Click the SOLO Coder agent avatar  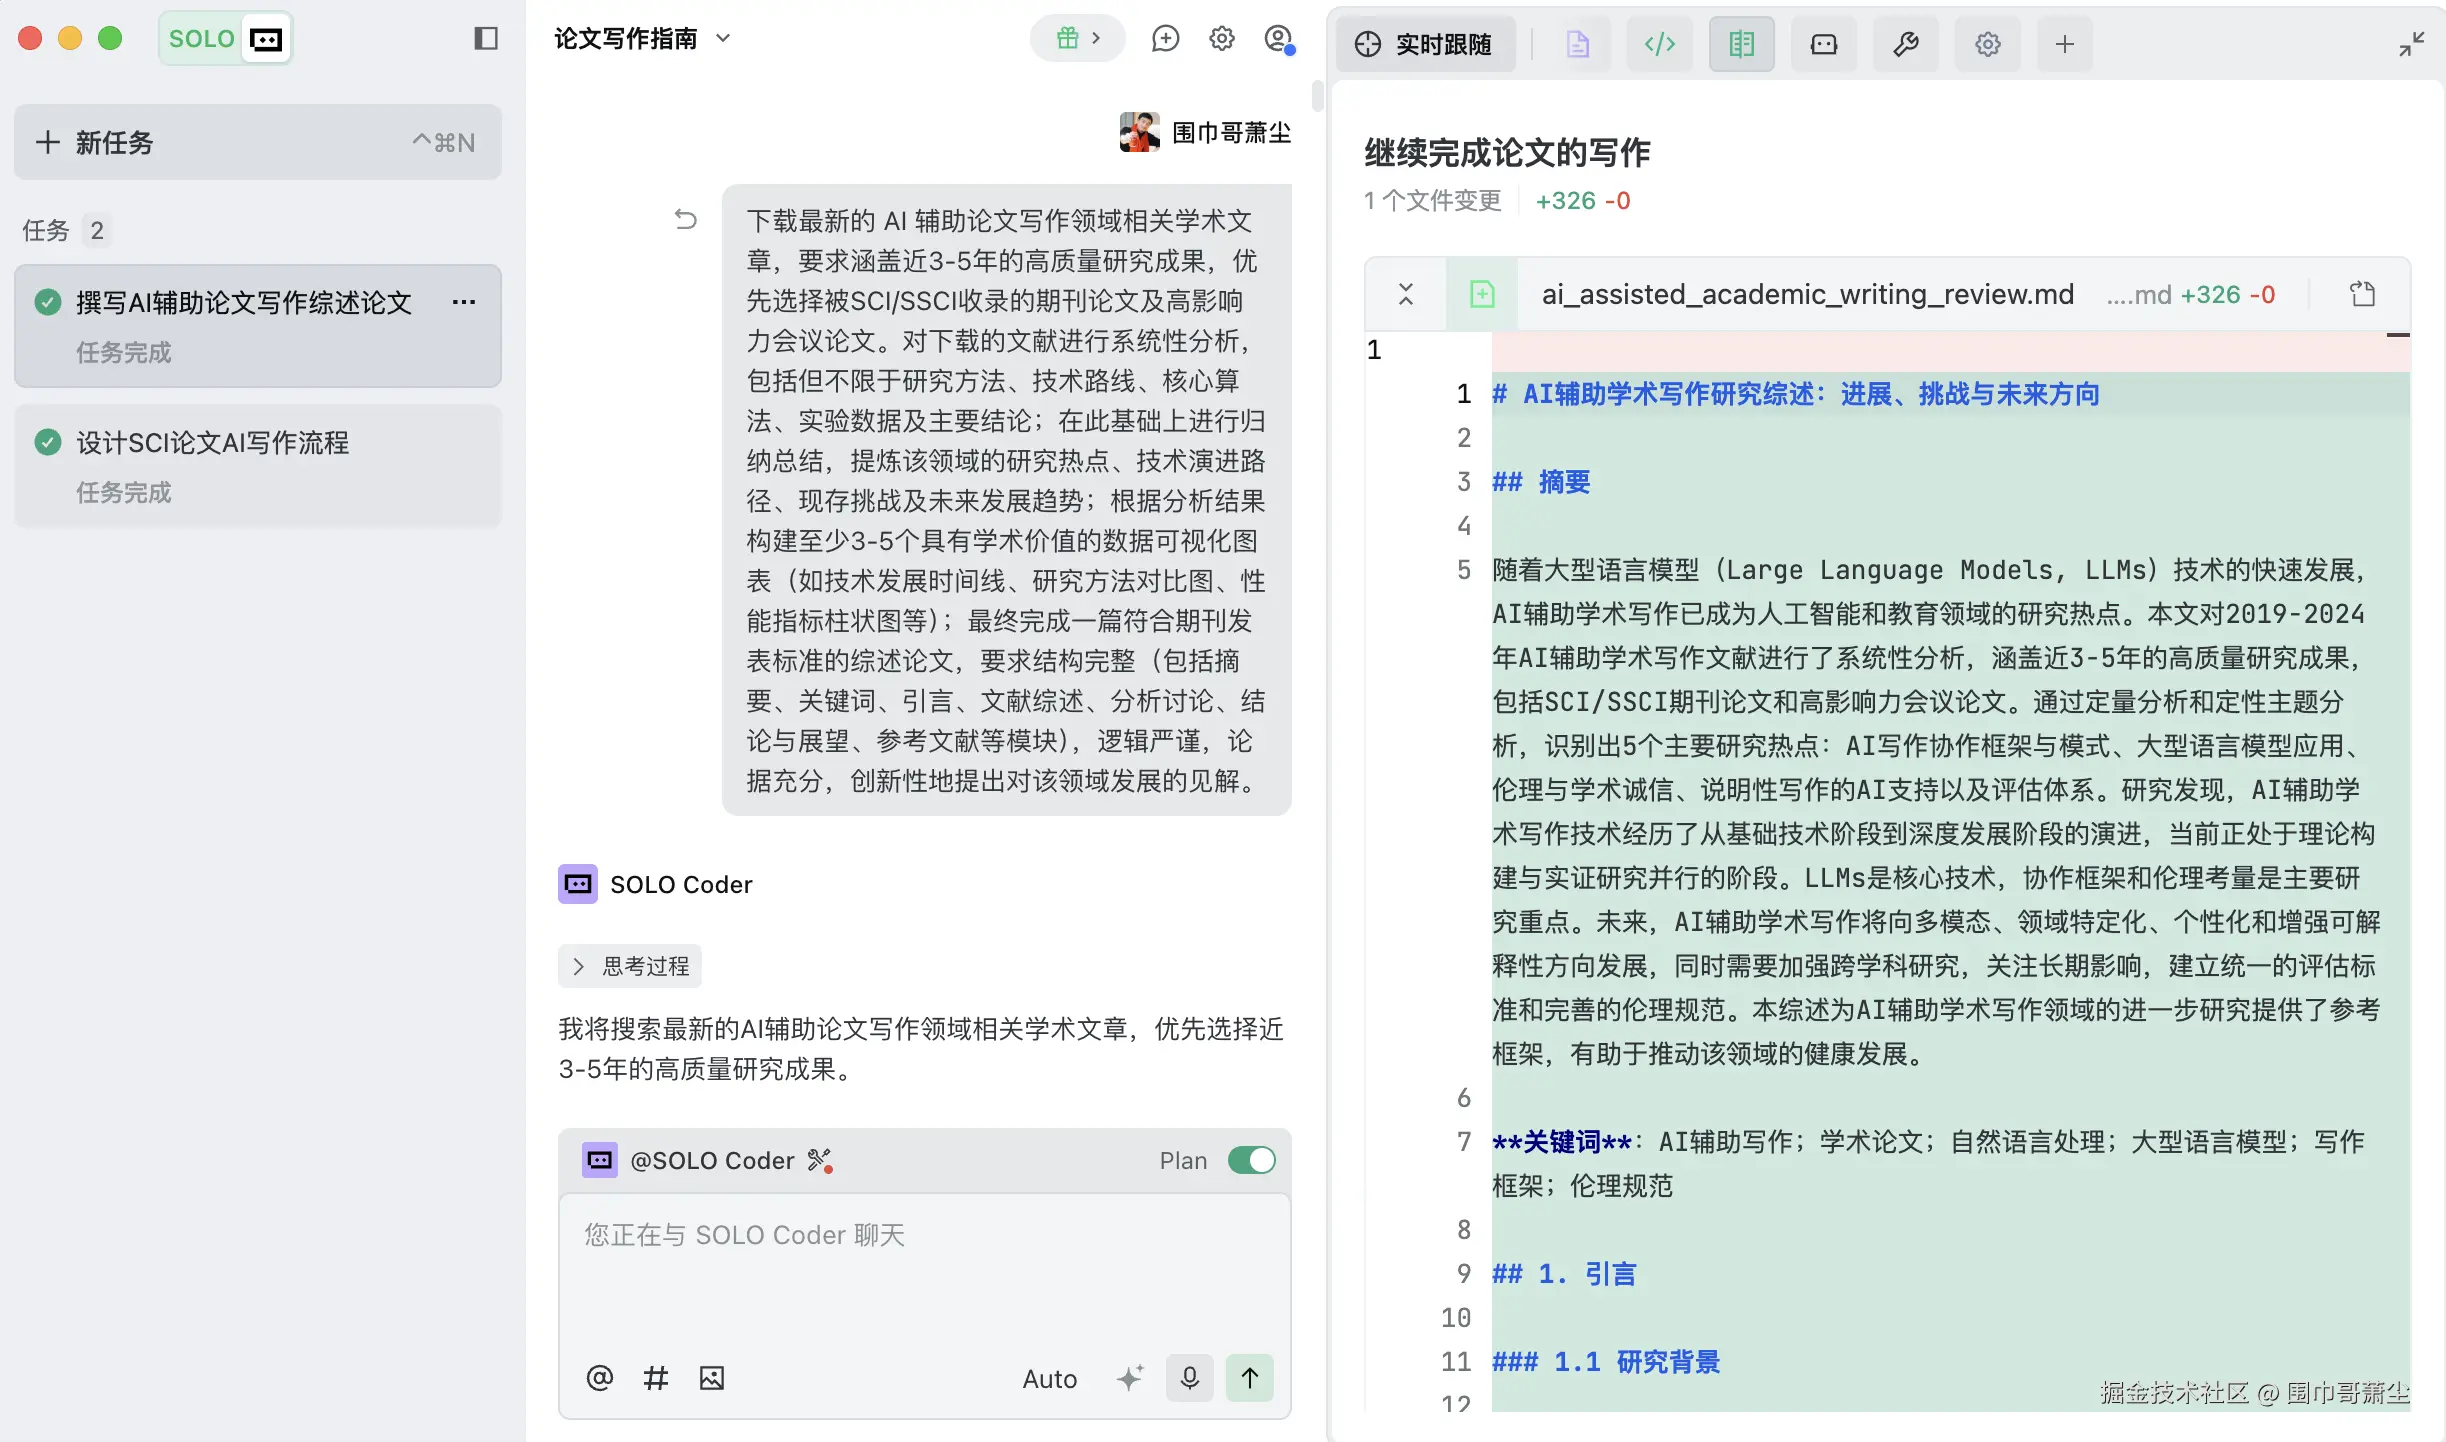(x=578, y=884)
